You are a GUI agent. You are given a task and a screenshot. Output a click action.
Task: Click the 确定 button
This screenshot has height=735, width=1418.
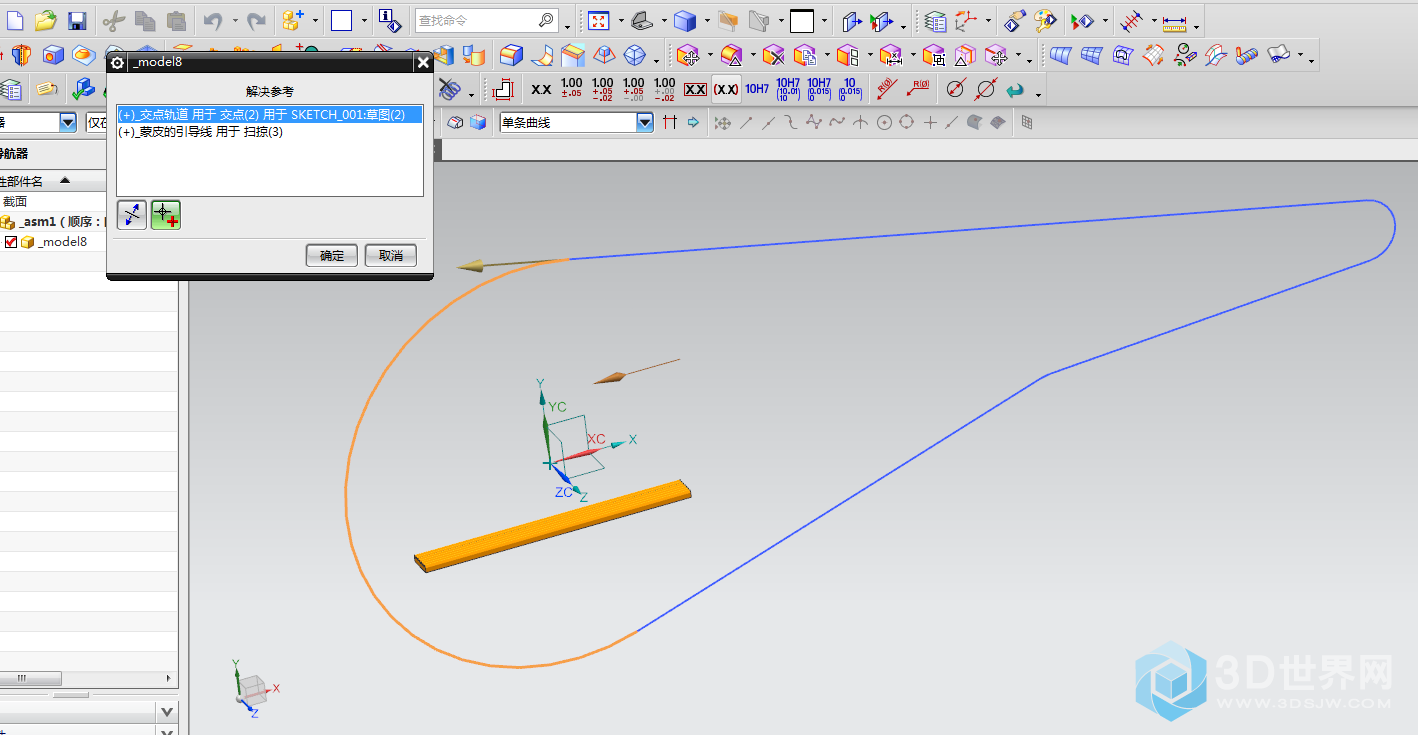point(331,255)
